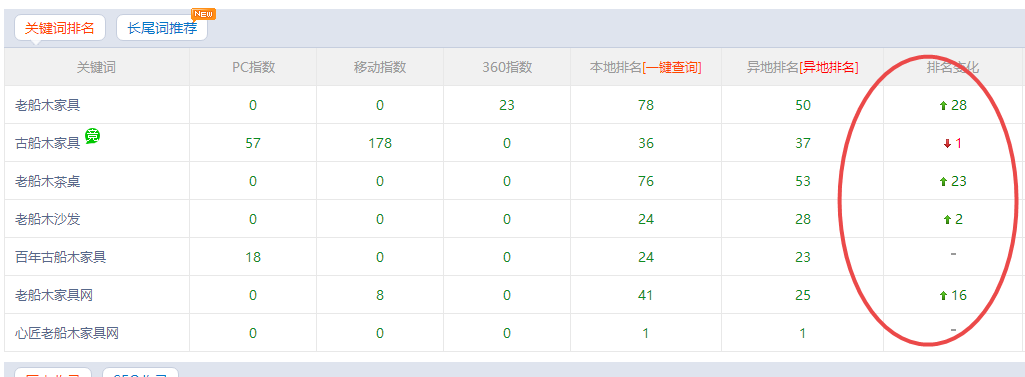
Task: Click the 一键查询 link in 本地排名 header
Action: 672,67
